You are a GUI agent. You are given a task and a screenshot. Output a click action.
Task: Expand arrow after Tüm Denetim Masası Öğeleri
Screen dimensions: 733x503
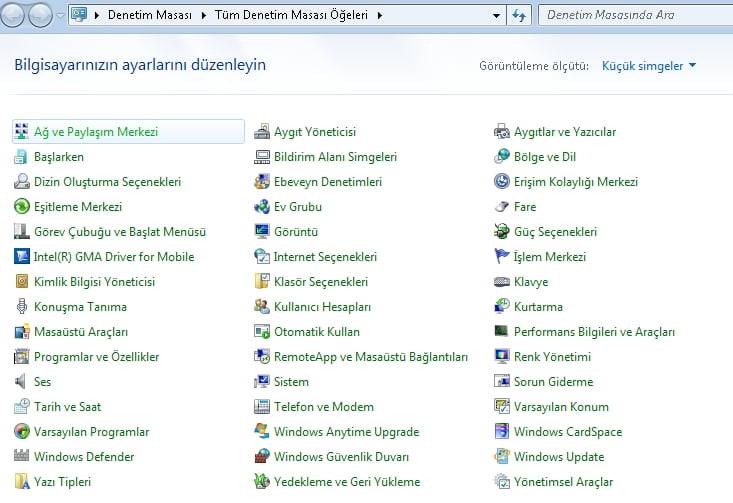(380, 15)
